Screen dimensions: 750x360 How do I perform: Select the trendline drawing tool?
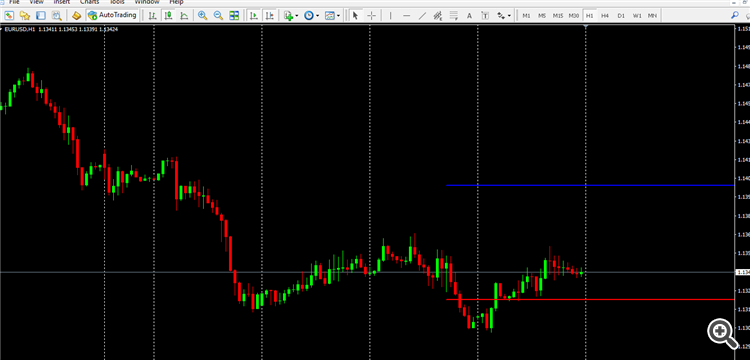(x=422, y=16)
